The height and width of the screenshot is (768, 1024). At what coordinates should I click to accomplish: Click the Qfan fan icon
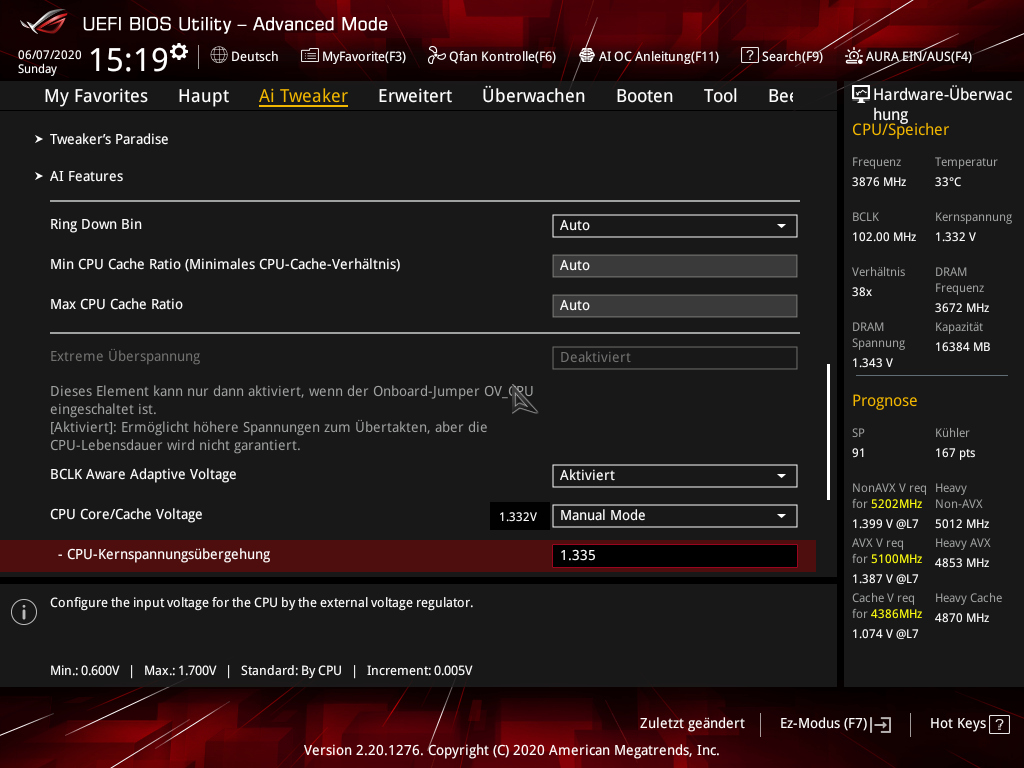click(x=436, y=56)
